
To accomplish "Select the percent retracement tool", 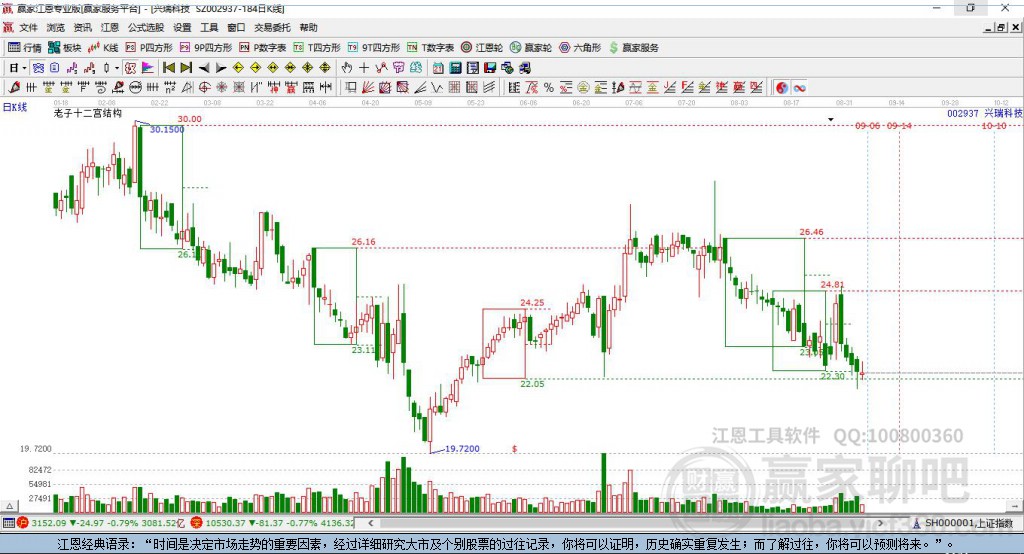I will click(x=549, y=87).
